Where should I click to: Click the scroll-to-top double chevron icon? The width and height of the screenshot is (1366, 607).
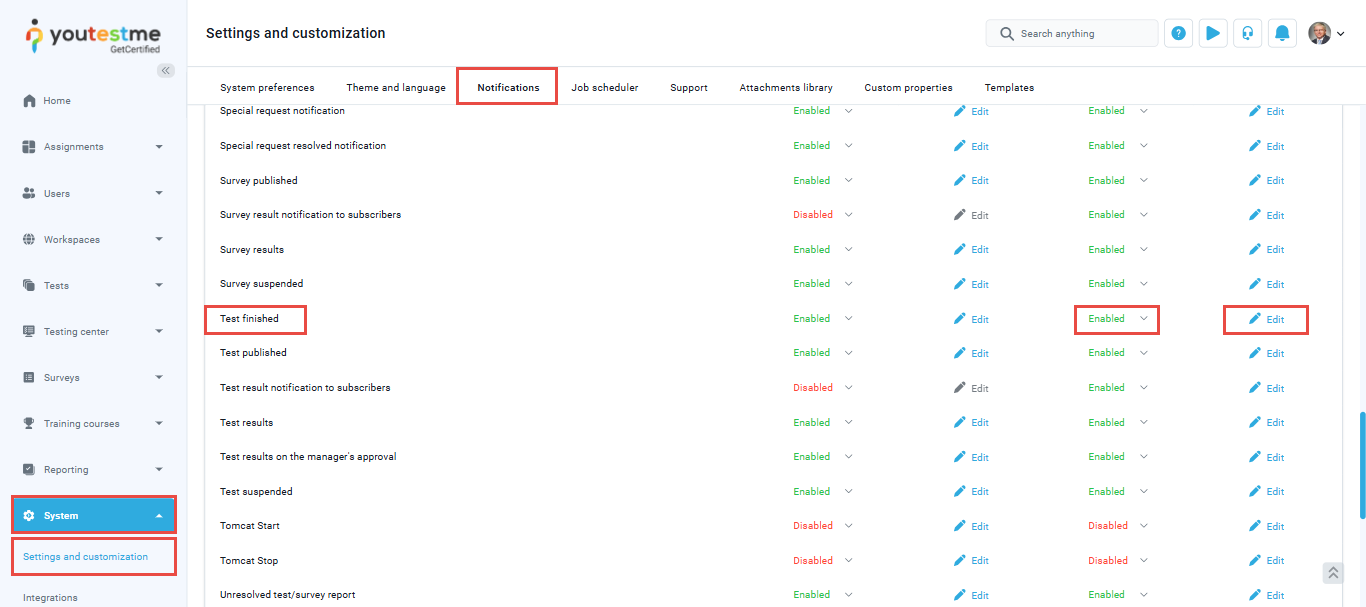(1333, 573)
